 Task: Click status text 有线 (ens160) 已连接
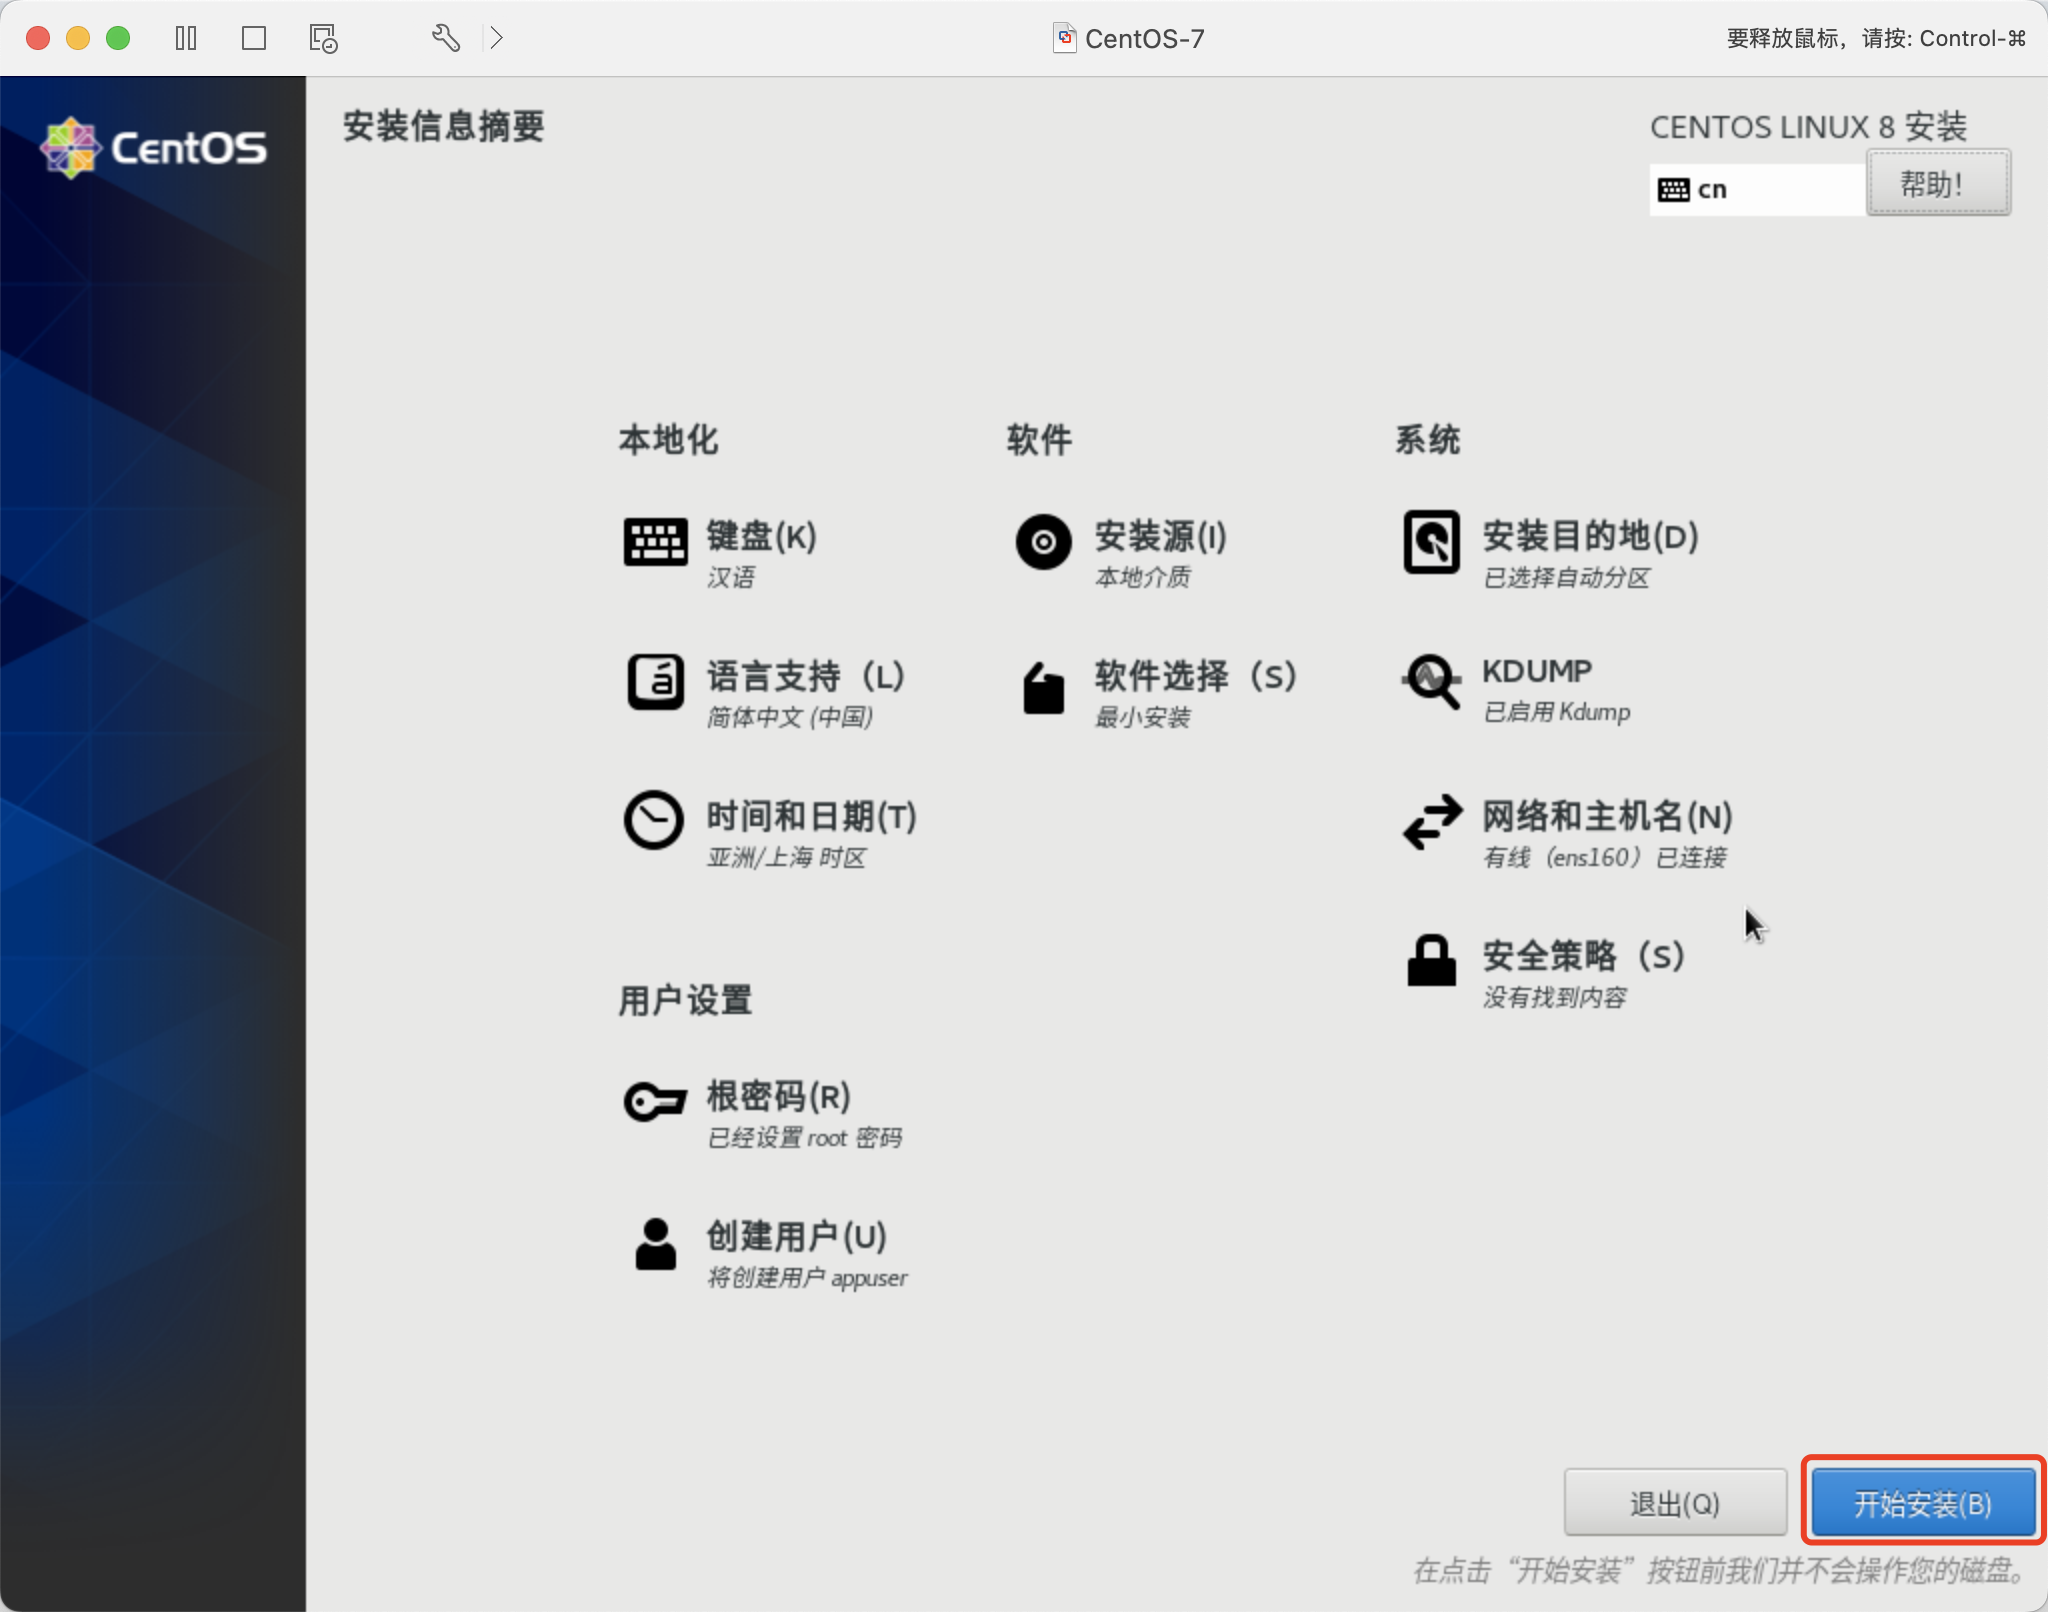coord(1605,857)
